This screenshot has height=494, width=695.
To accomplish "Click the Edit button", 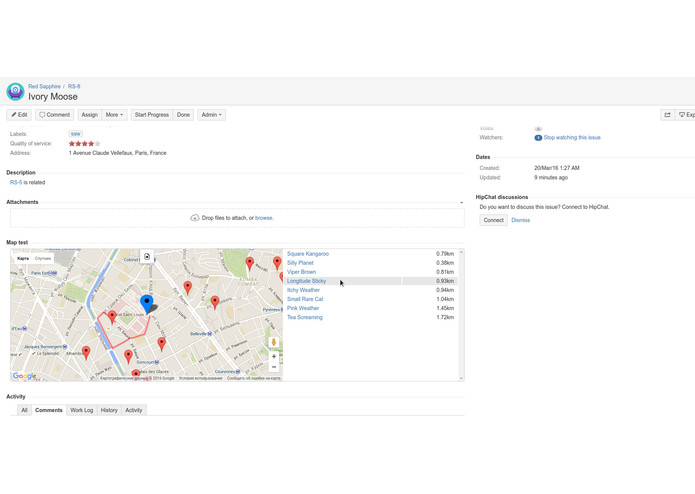I will [x=19, y=115].
